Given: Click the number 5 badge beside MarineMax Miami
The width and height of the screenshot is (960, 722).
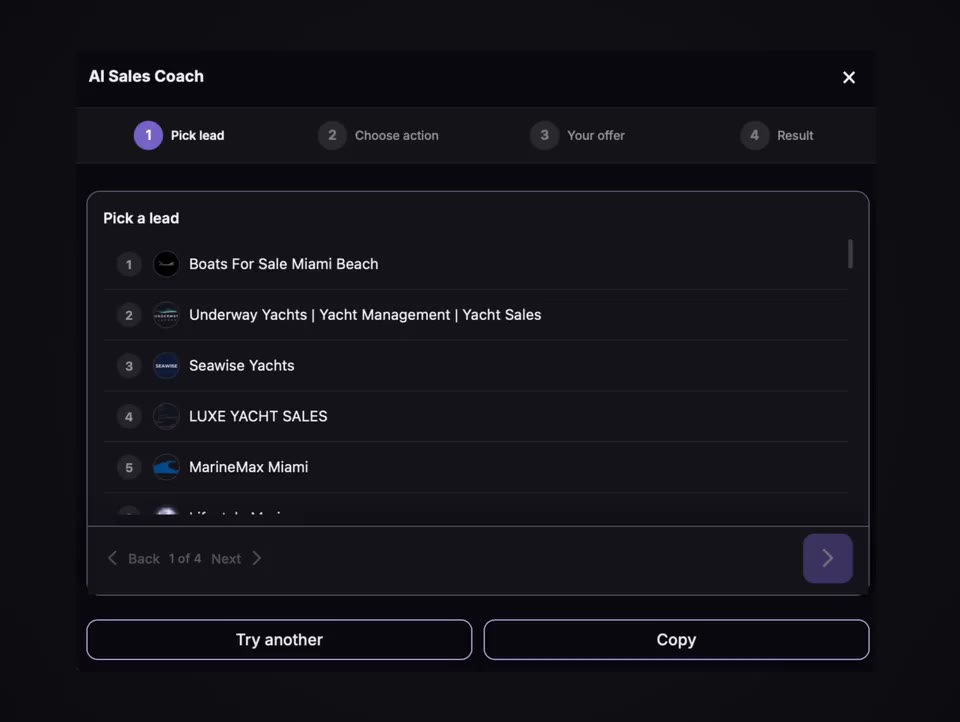Looking at the screenshot, I should [129, 468].
